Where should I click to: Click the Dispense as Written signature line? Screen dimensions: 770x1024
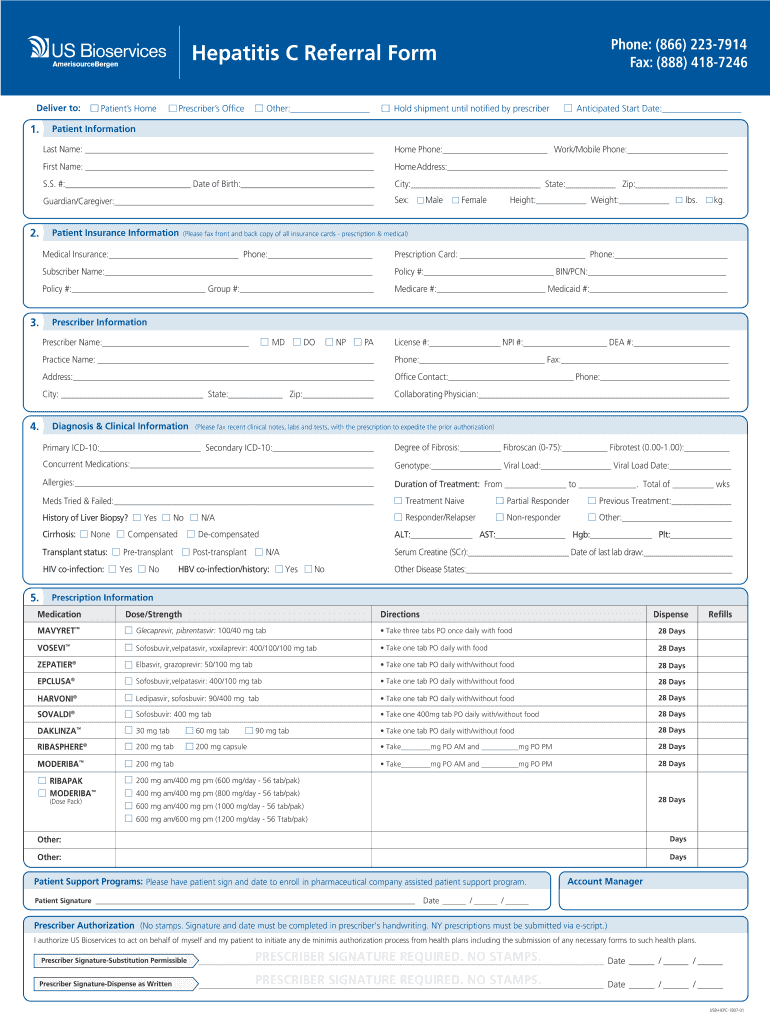click(x=401, y=984)
